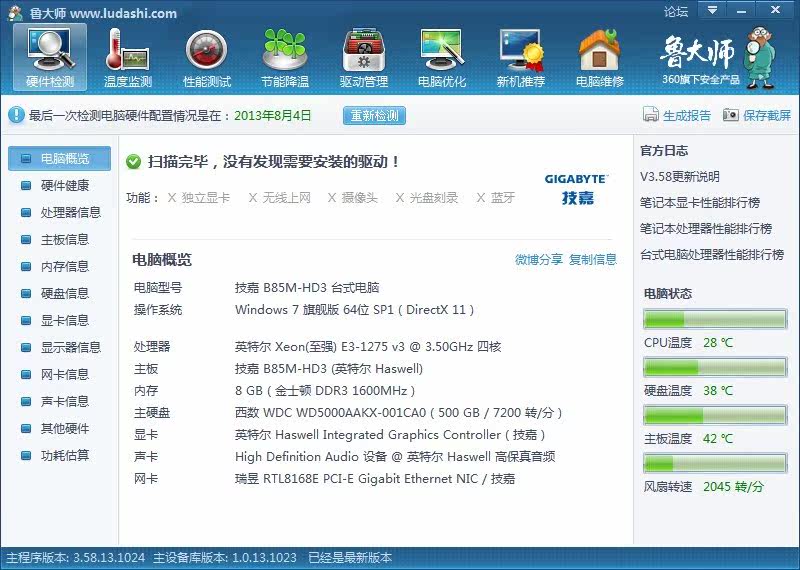Open 节能降温 energy saving tool

click(x=285, y=56)
